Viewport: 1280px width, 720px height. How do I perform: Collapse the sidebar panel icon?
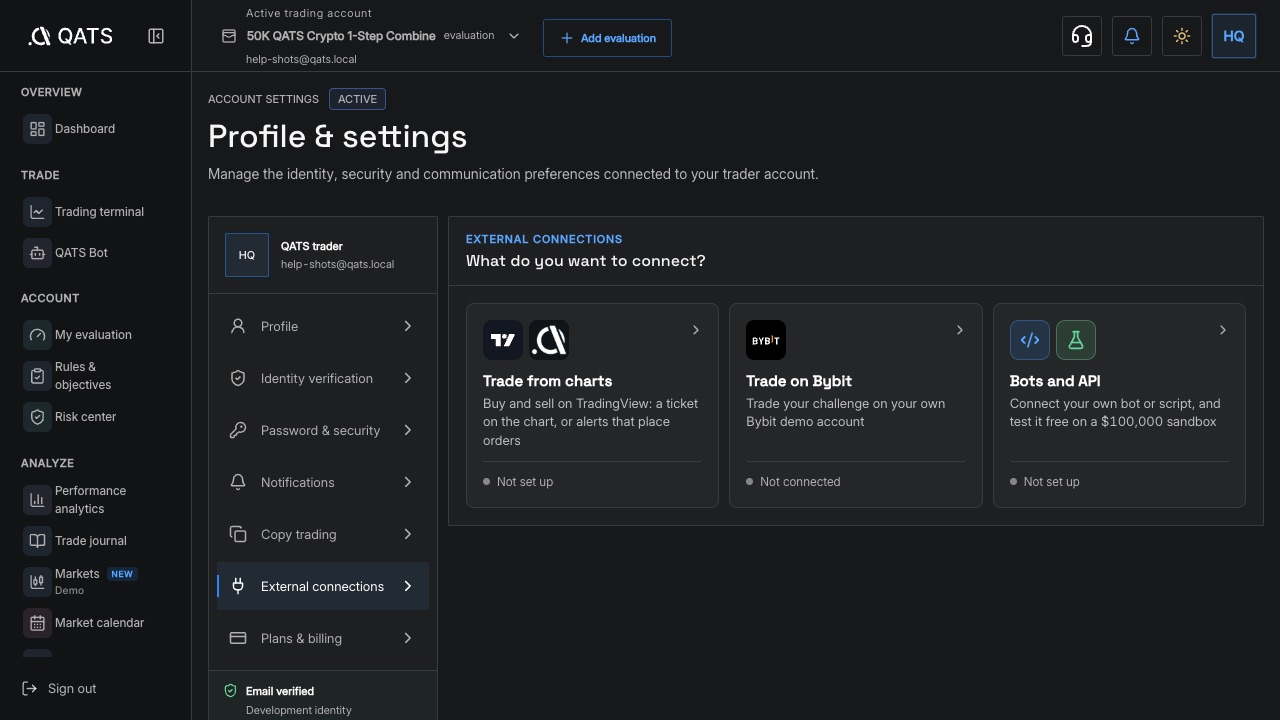pyautogui.click(x=156, y=36)
